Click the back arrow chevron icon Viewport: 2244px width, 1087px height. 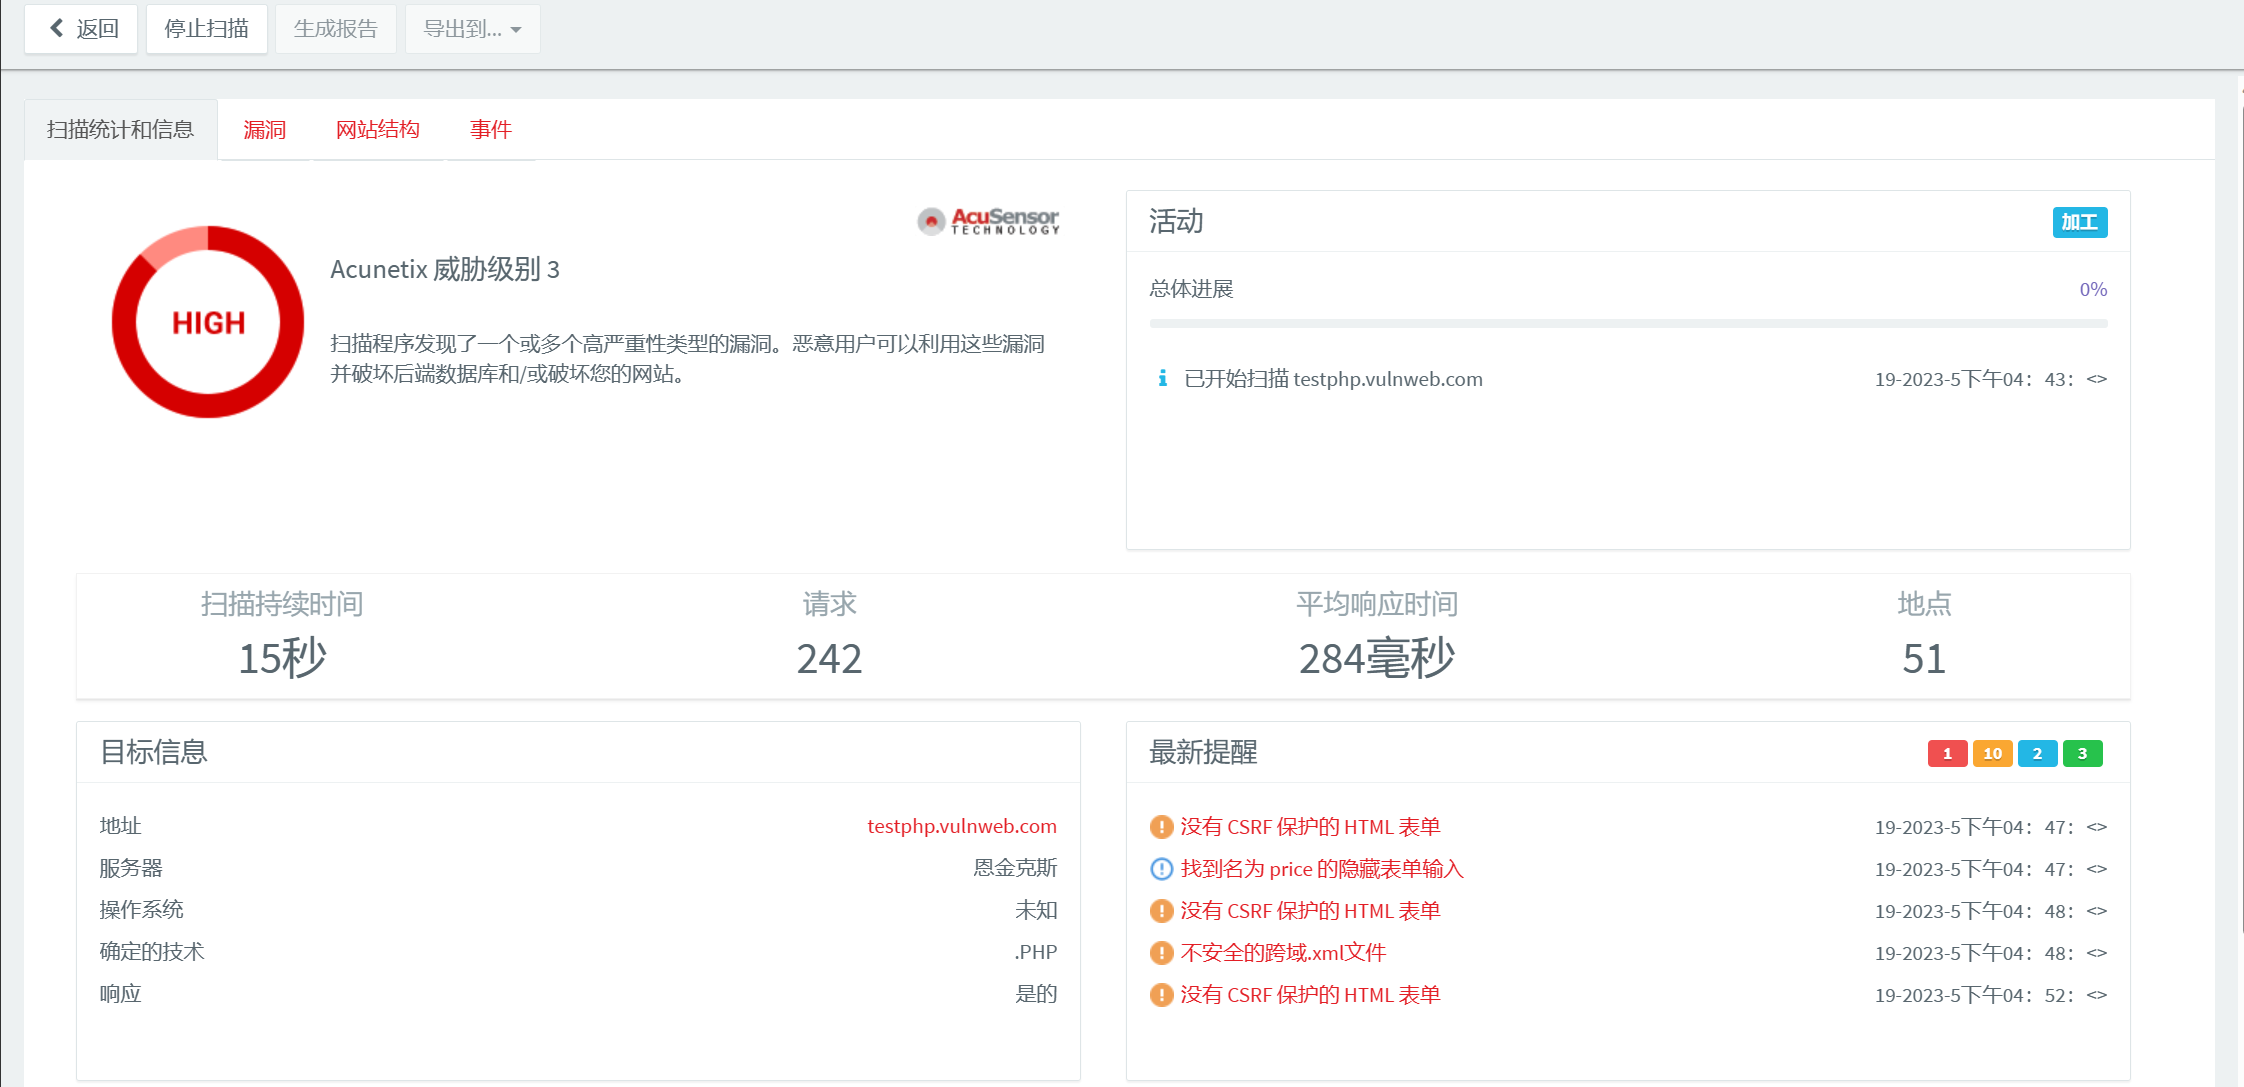point(57,28)
